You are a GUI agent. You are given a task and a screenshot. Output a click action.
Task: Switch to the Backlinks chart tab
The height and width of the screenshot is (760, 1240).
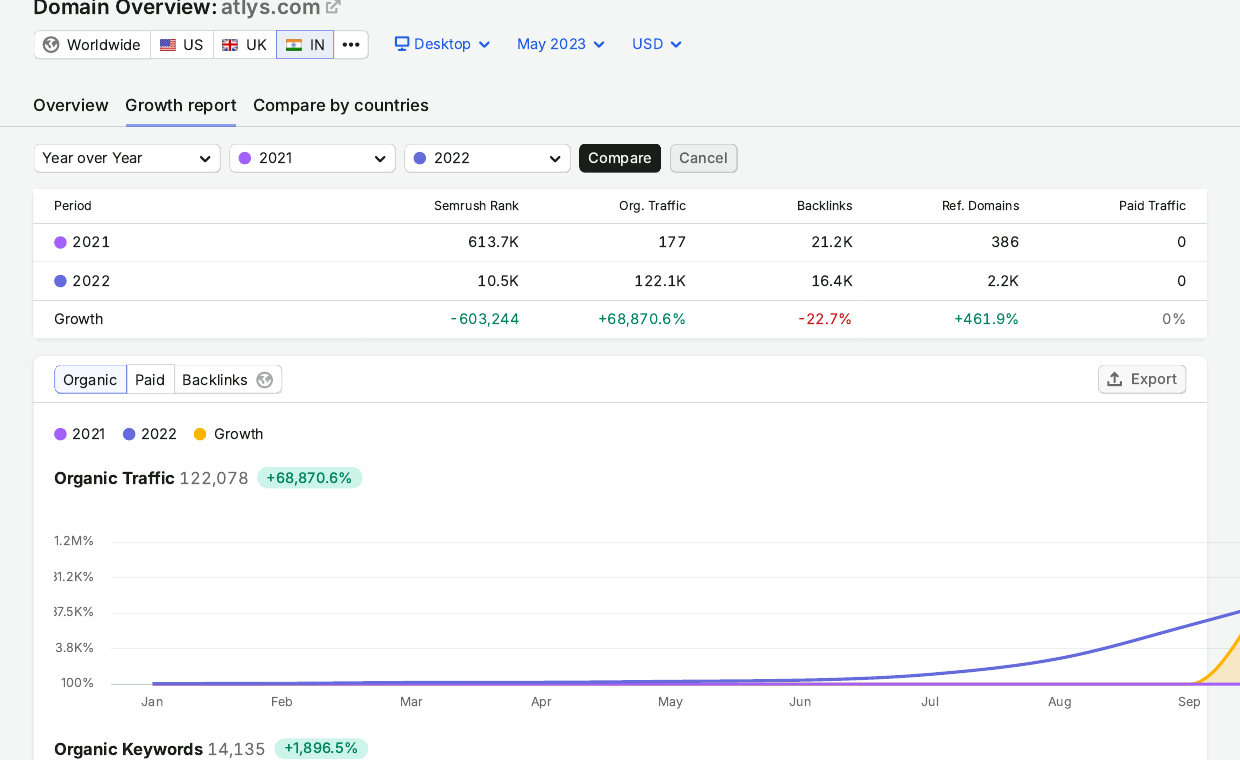point(228,380)
